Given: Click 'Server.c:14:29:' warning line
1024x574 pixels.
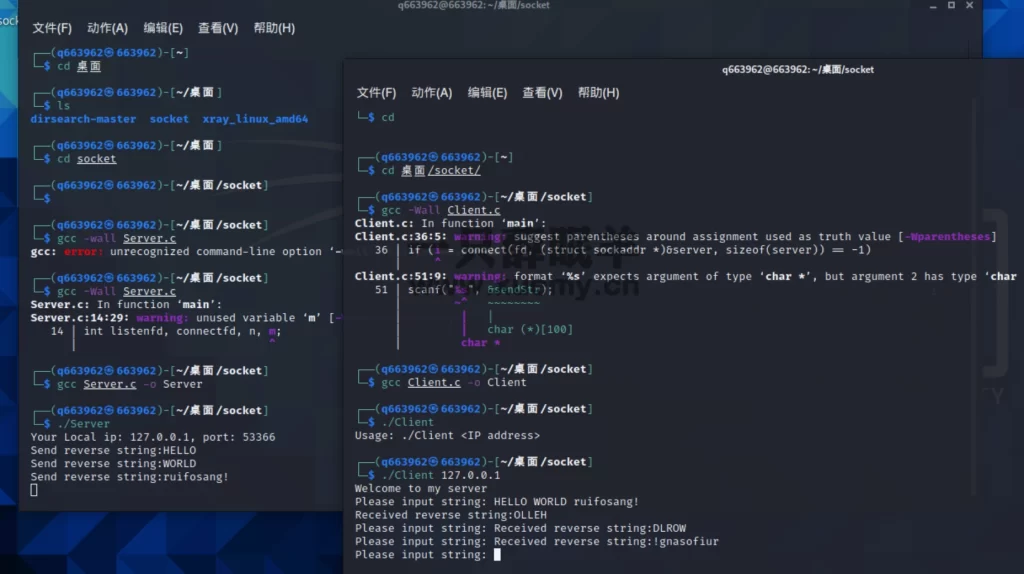Looking at the screenshot, I should point(186,318).
